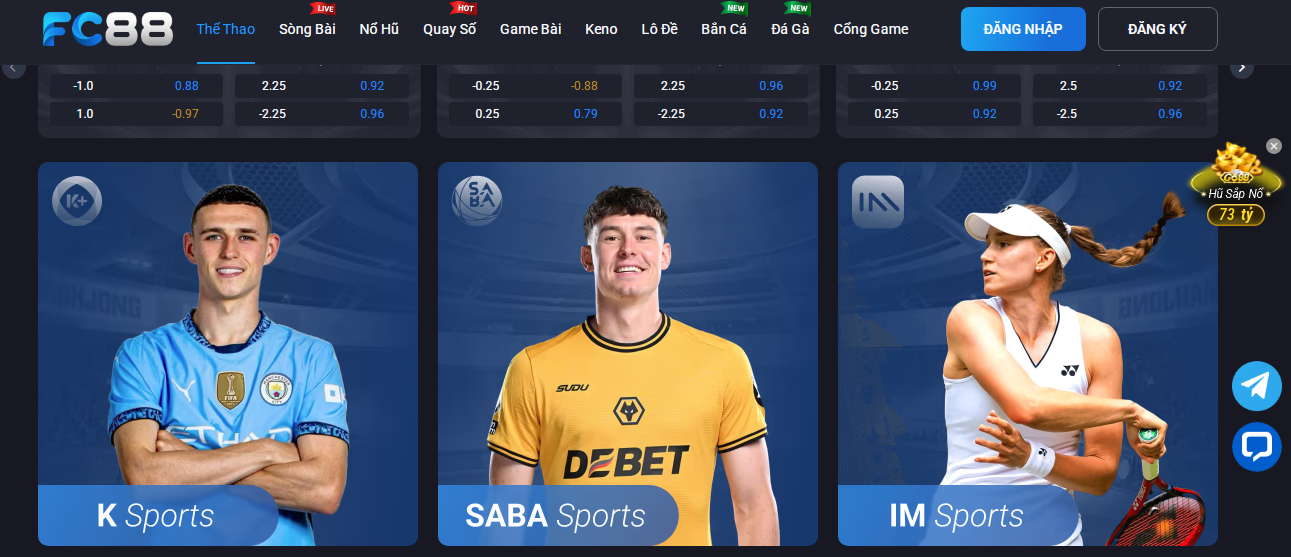Open the K Sports card
The image size is (1291, 557).
click(228, 354)
